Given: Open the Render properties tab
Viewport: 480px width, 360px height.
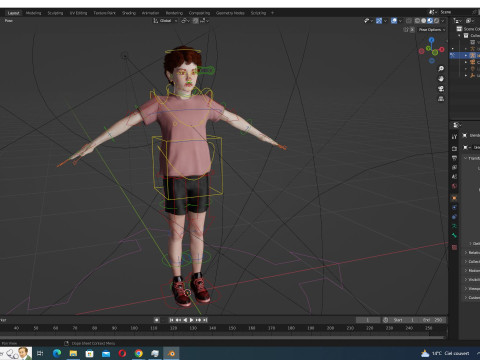Looking at the screenshot, I should [x=454, y=148].
